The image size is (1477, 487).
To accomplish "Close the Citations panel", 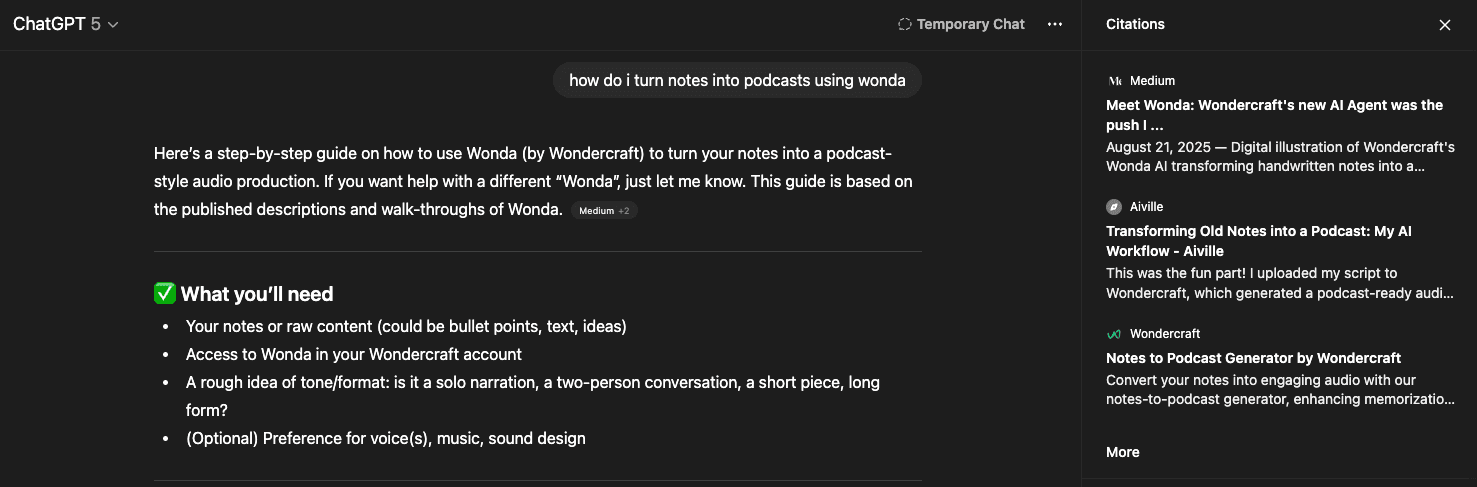I will (1444, 25).
